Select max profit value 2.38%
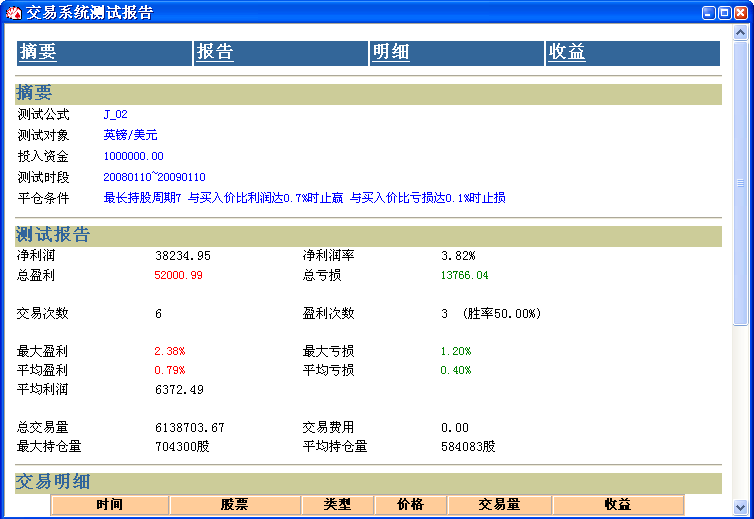 click(170, 351)
